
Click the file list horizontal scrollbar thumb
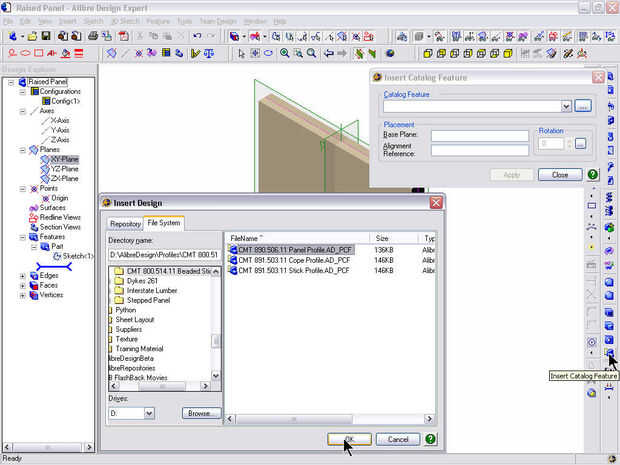[294, 419]
